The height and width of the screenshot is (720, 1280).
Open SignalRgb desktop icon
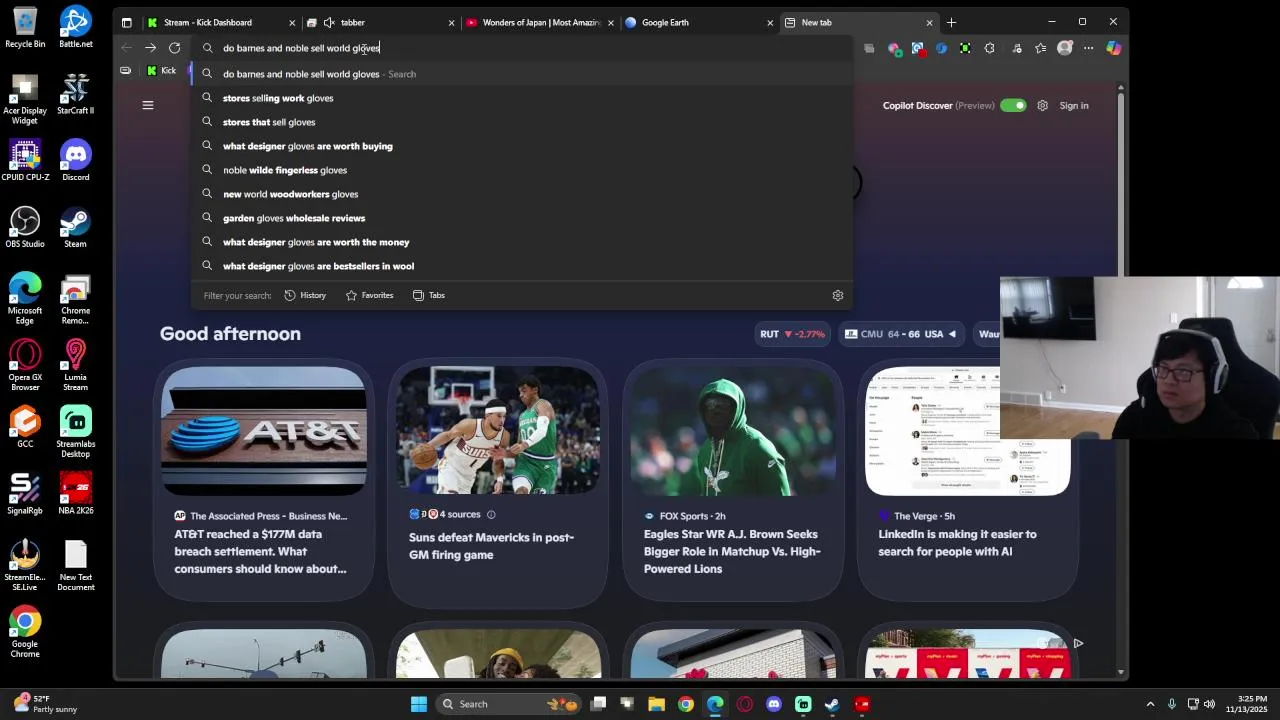pyautogui.click(x=25, y=494)
